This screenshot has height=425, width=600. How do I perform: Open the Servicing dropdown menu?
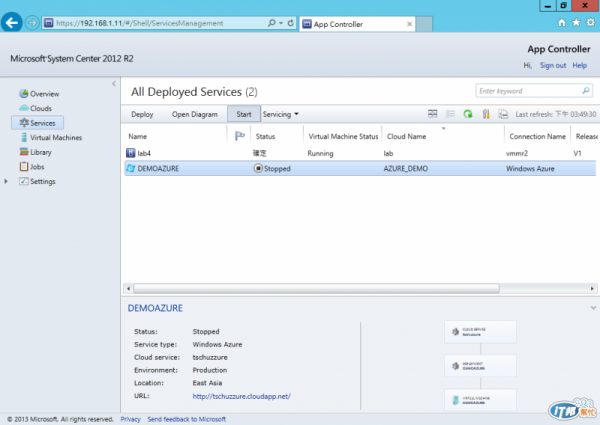point(280,114)
